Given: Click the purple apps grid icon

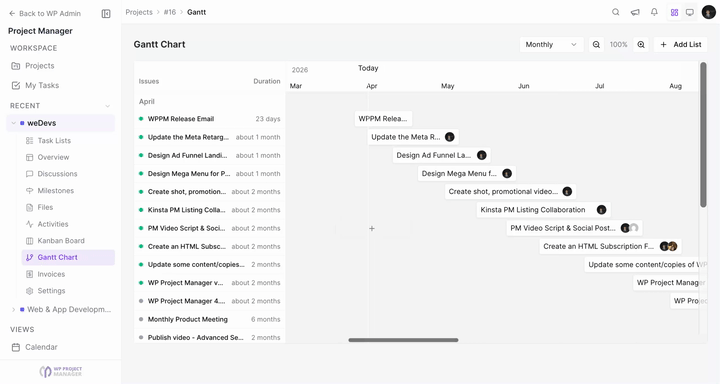Looking at the screenshot, I should tap(674, 12).
